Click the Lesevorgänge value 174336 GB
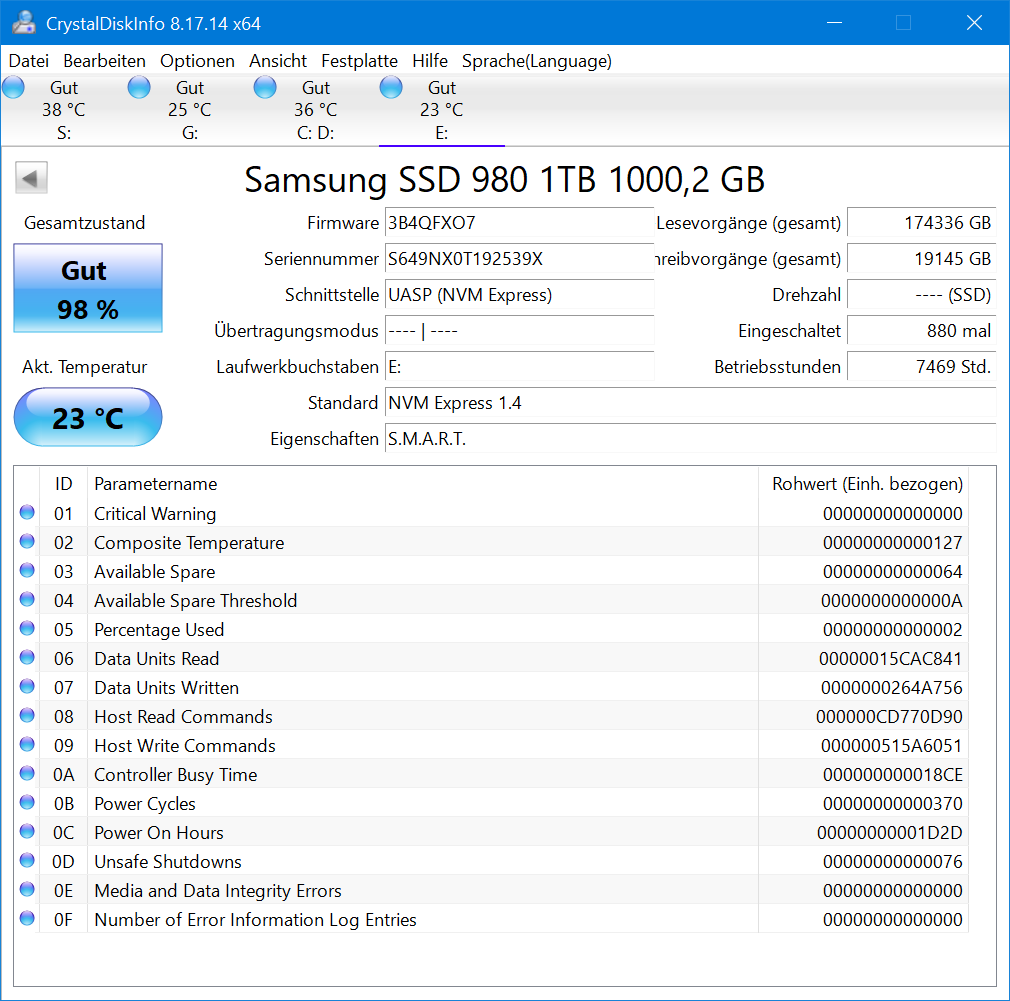This screenshot has height=1001, width=1010. point(922,223)
